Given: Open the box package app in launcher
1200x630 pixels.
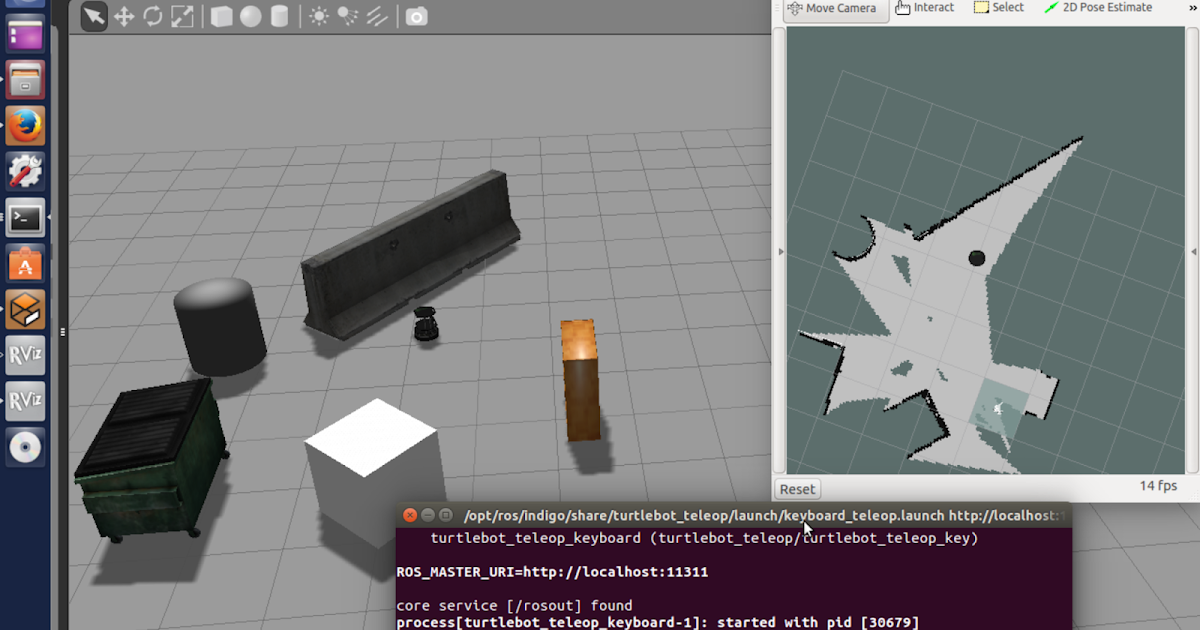Looking at the screenshot, I should click(x=25, y=310).
